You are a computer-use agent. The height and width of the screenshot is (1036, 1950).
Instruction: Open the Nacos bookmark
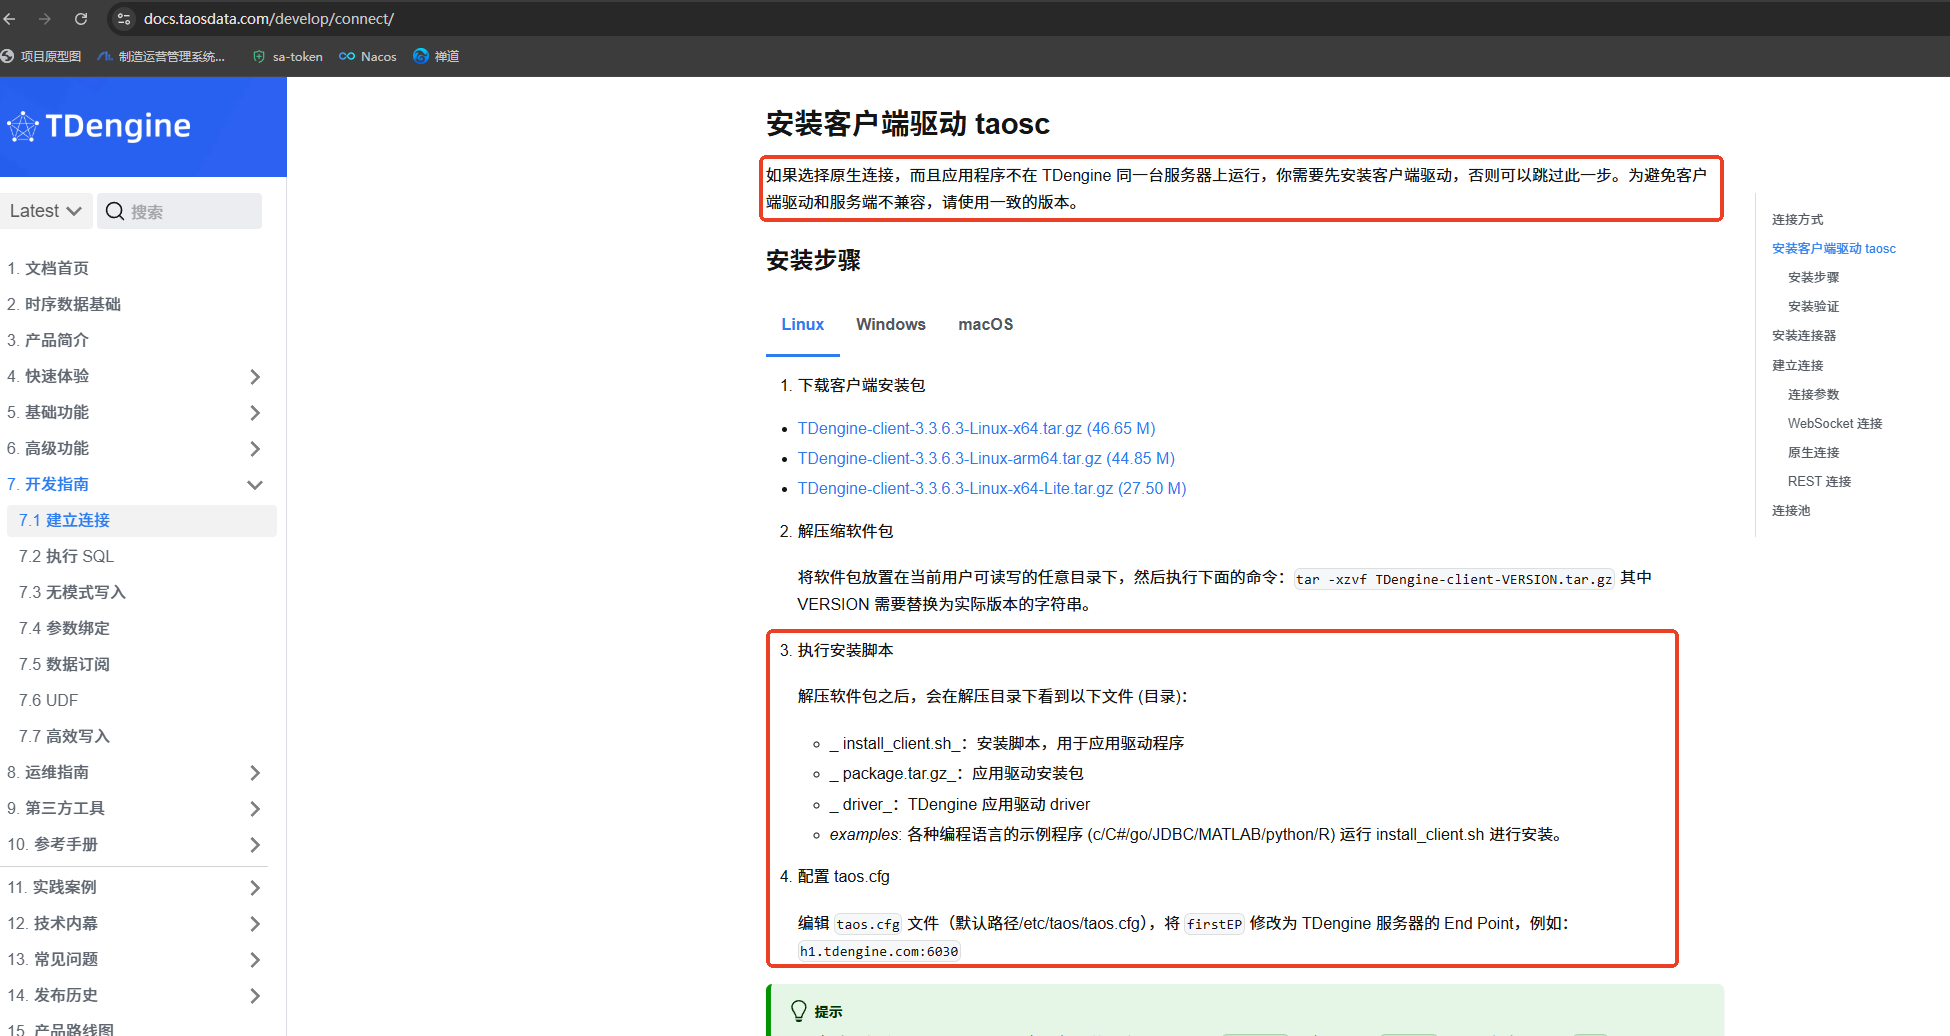tap(367, 56)
